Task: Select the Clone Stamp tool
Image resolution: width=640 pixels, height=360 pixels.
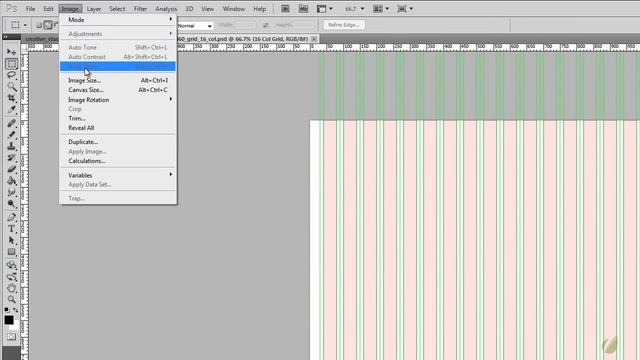Action: pos(11,146)
